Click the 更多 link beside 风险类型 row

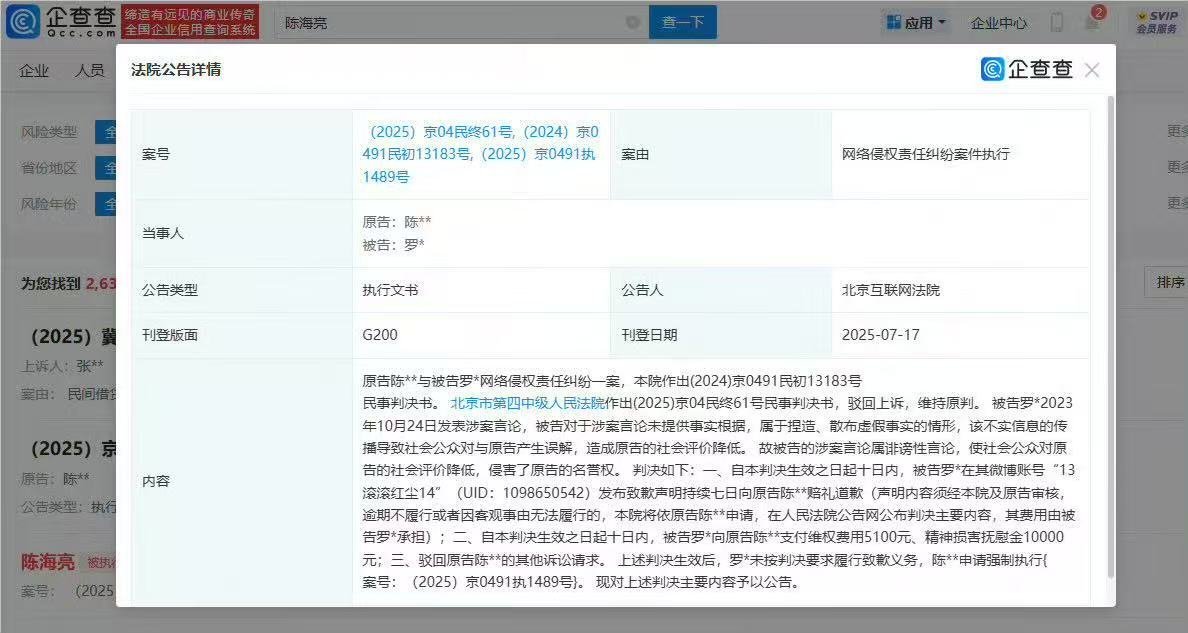[x=1177, y=131]
